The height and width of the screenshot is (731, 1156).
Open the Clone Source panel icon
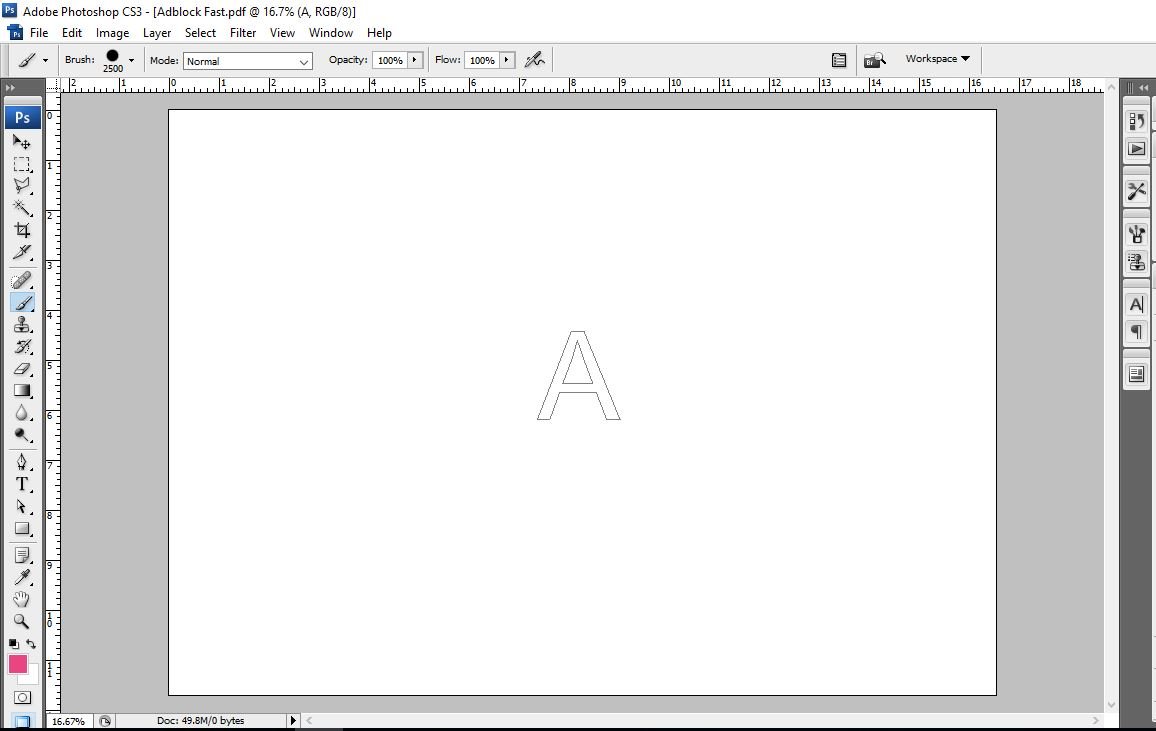pos(1136,262)
